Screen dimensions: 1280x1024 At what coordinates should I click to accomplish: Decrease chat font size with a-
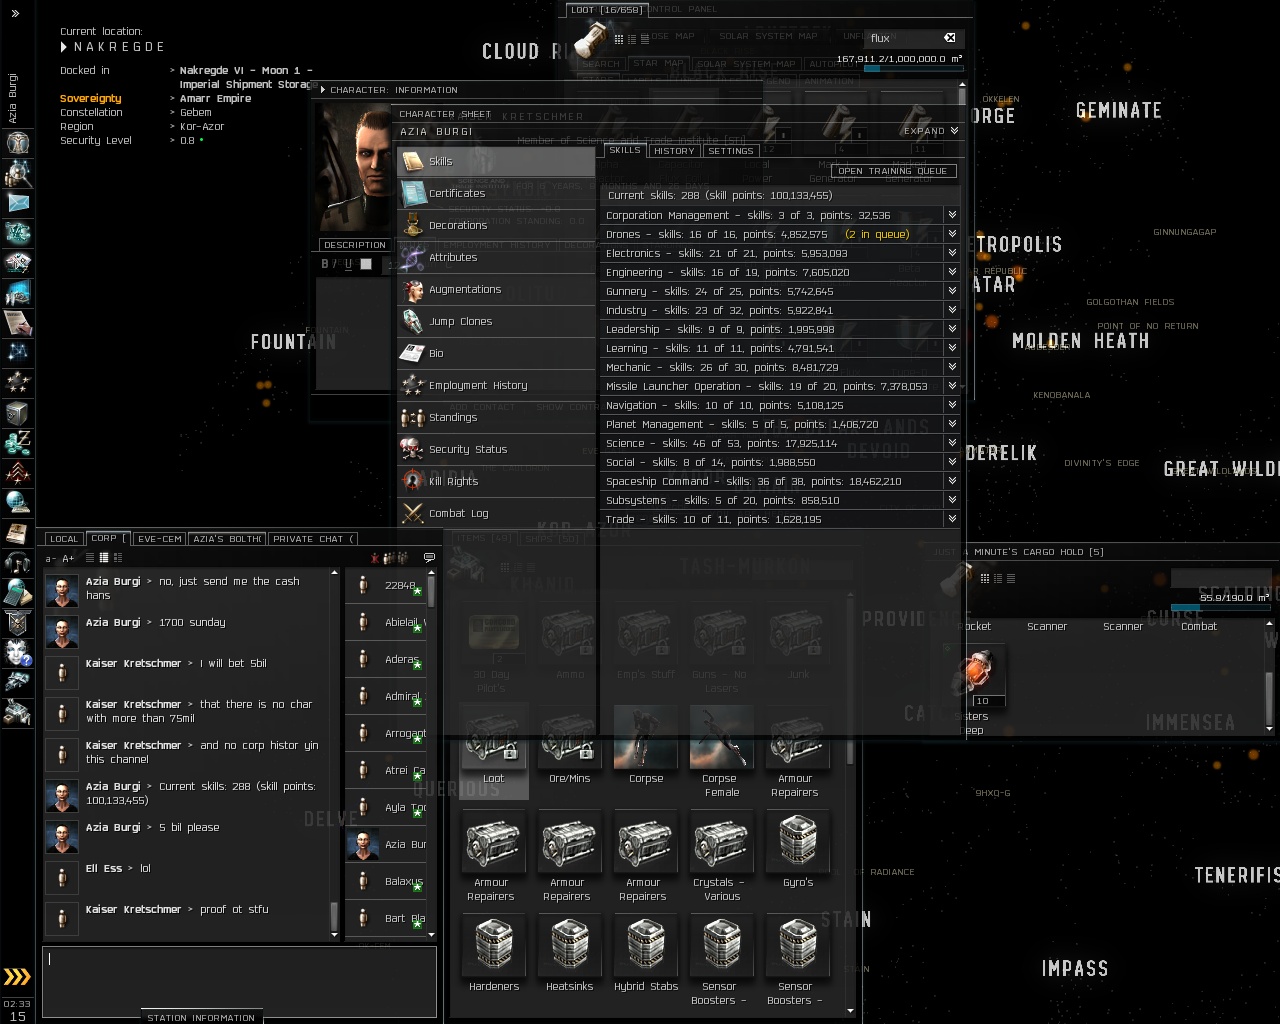tap(50, 558)
